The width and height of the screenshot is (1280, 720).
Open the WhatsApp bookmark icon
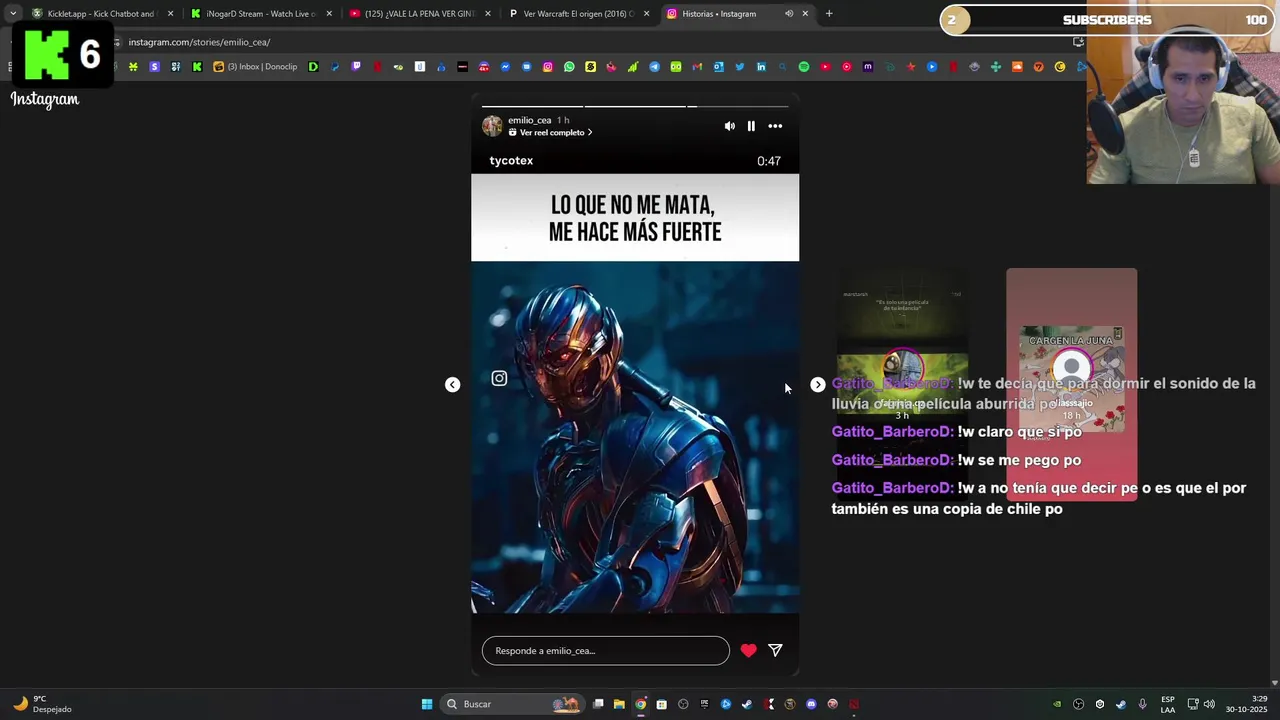coord(569,67)
